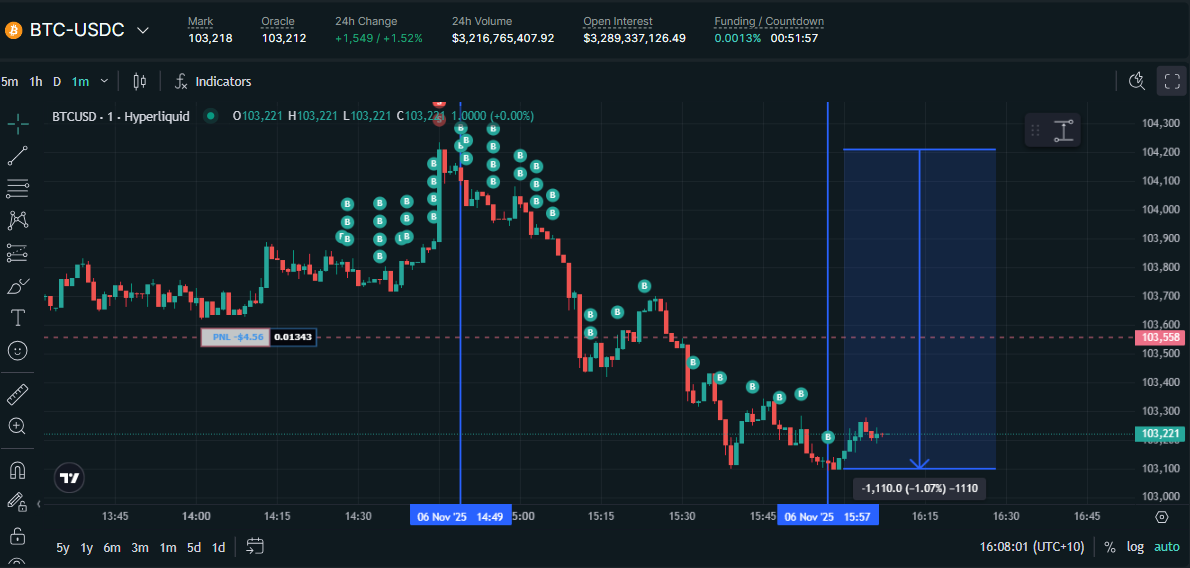Change candlestick chart style
1190x568 pixels.
click(x=139, y=81)
